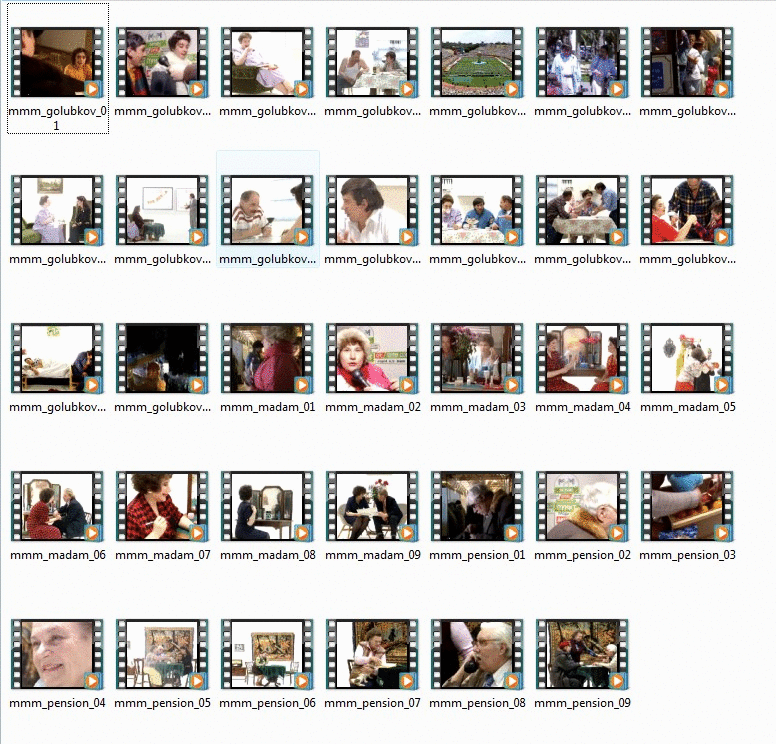Screen dimensions: 776x744
Task: Select the mmm_pension_01 video thumbnail
Action: pos(477,506)
